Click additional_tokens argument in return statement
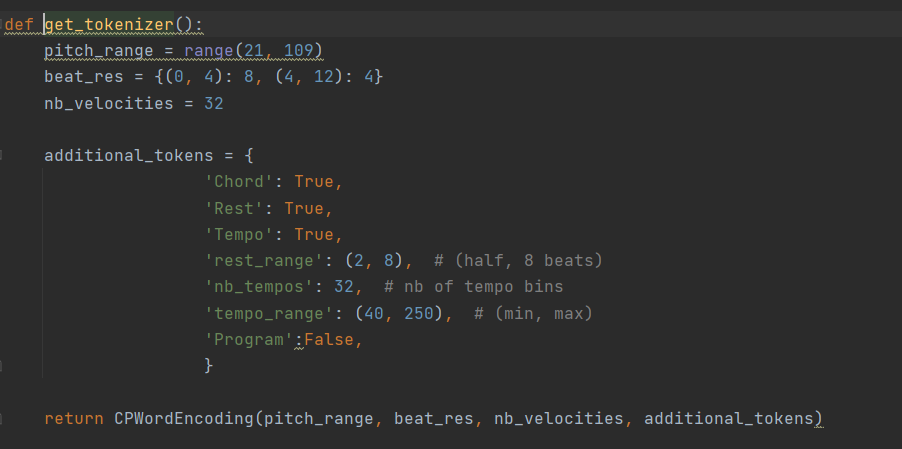902x449 pixels. tap(728, 419)
